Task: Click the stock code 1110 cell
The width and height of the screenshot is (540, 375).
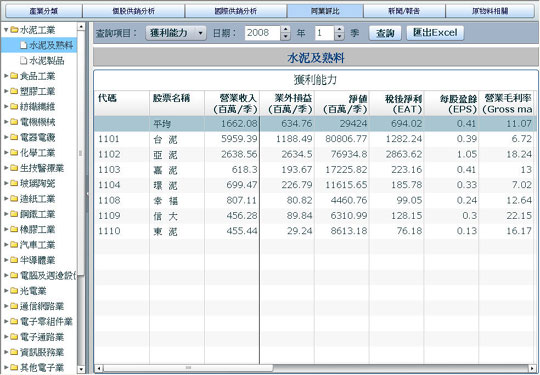Action: pos(109,231)
